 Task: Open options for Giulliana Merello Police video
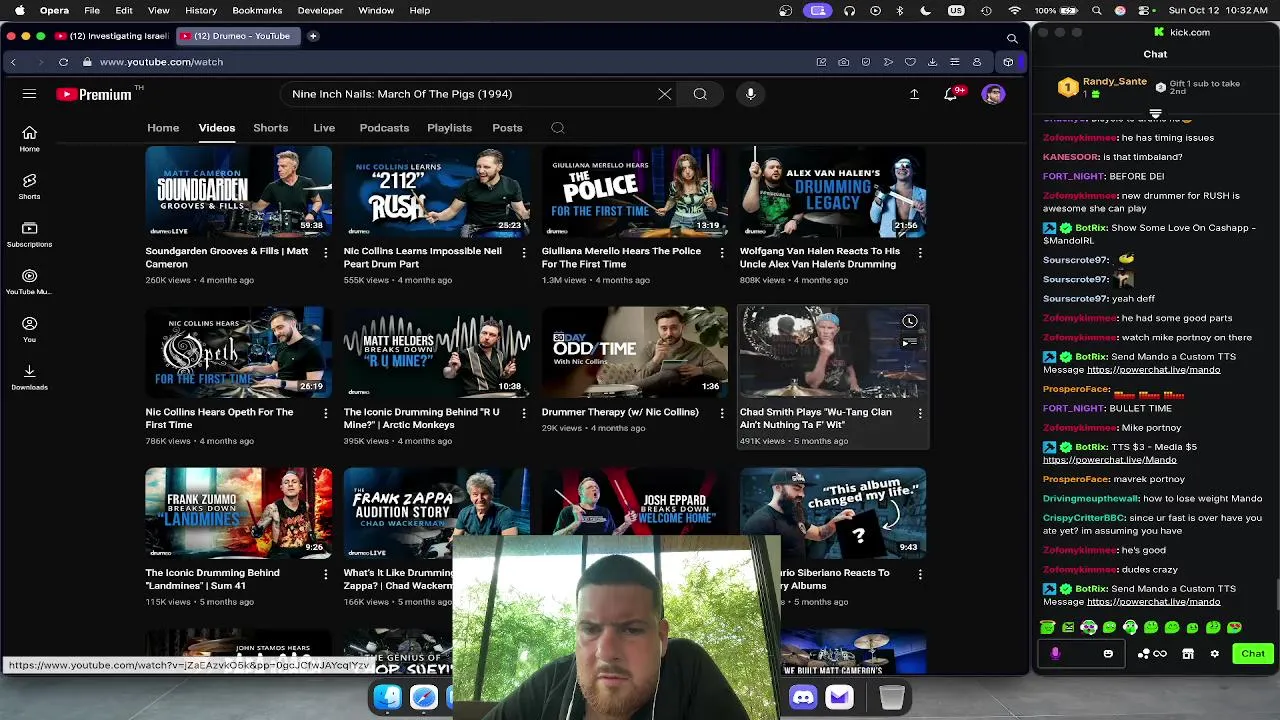[722, 253]
